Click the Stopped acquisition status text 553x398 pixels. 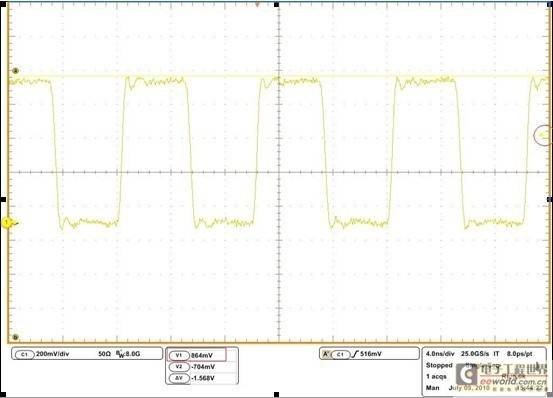tap(439, 365)
